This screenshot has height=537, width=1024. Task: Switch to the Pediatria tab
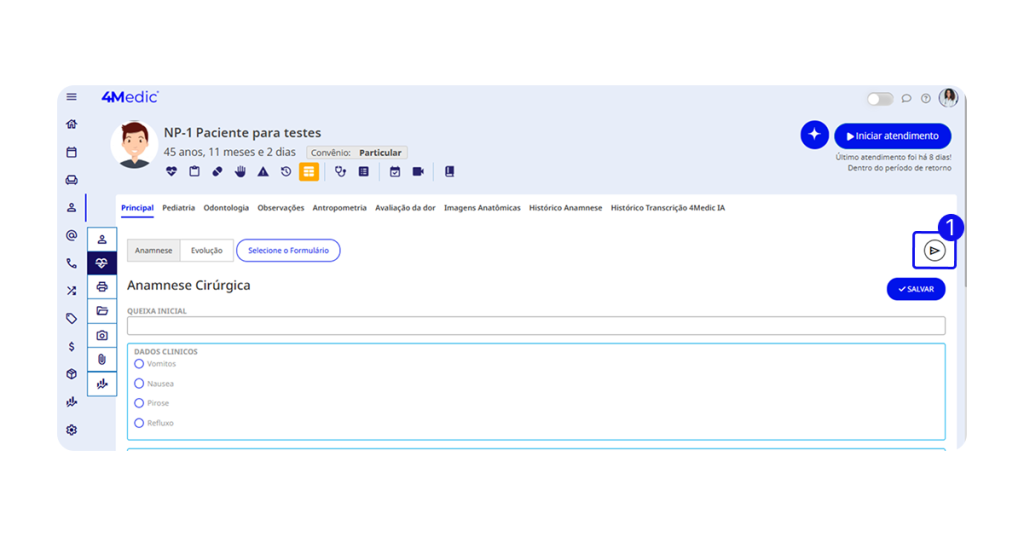pos(178,208)
